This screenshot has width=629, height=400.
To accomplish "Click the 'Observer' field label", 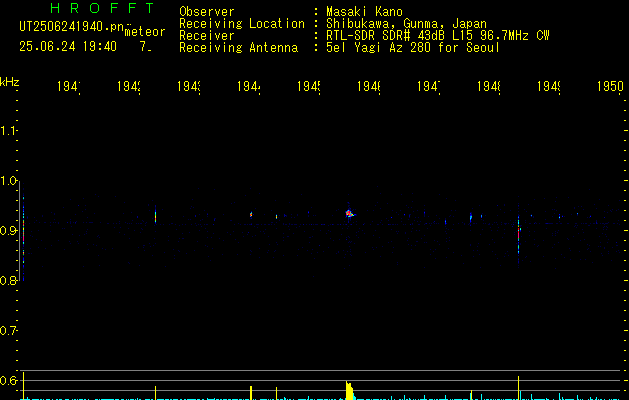I will coord(207,12).
